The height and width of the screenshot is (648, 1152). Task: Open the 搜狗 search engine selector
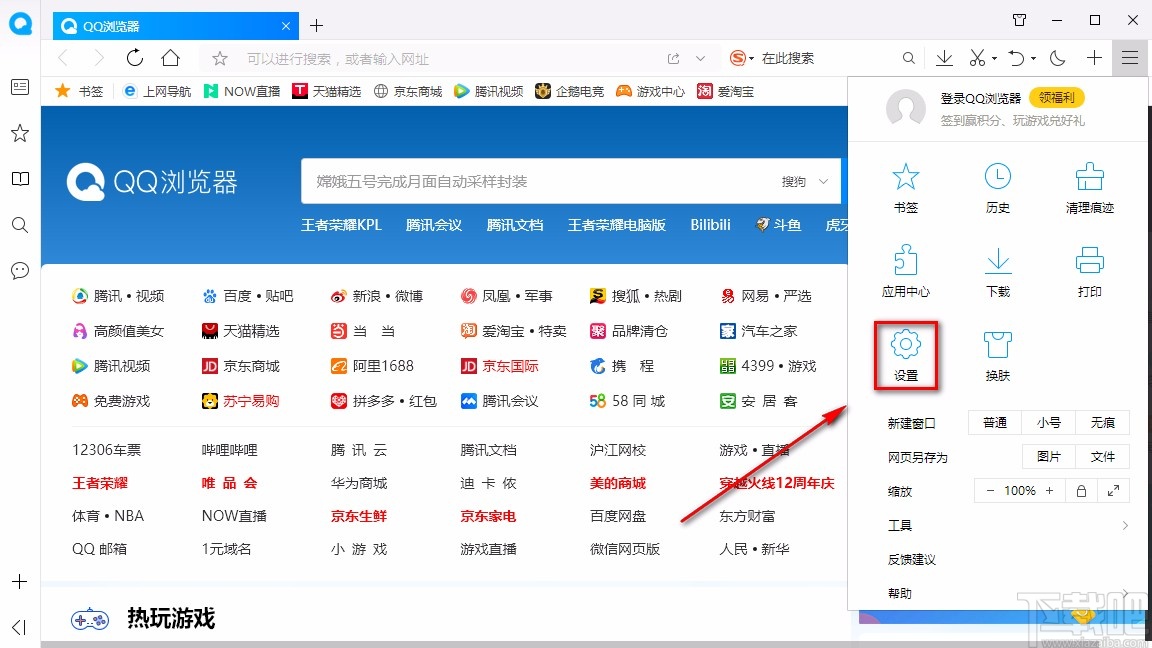coord(804,181)
